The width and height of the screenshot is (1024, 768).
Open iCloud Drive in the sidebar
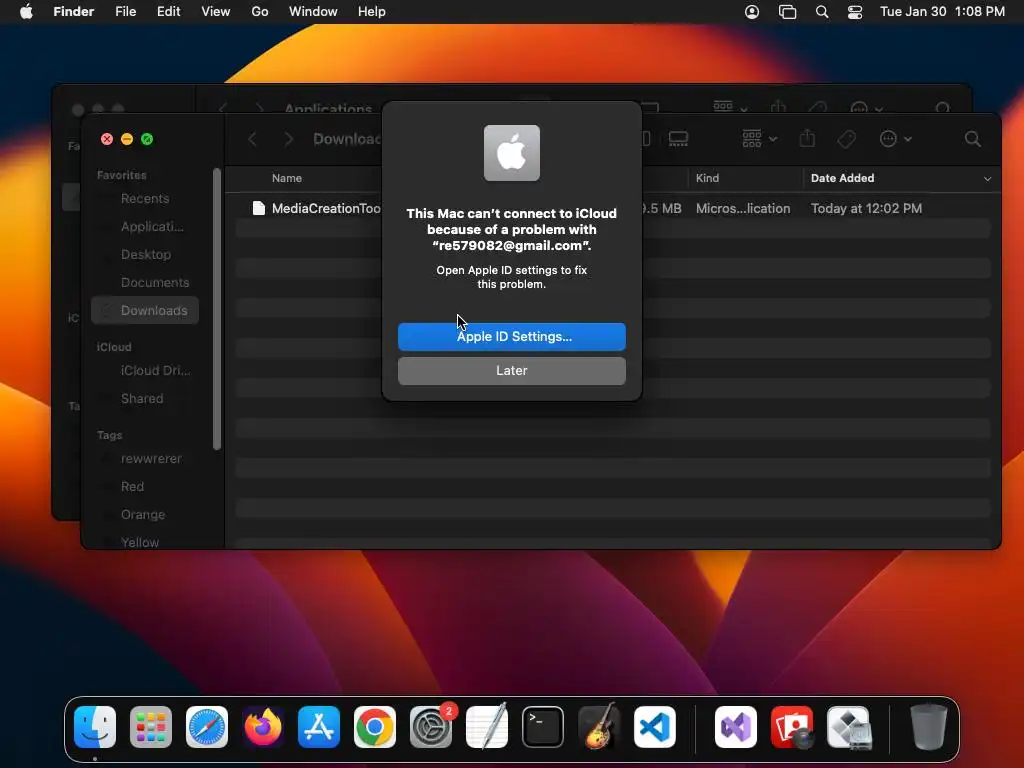coord(145,370)
